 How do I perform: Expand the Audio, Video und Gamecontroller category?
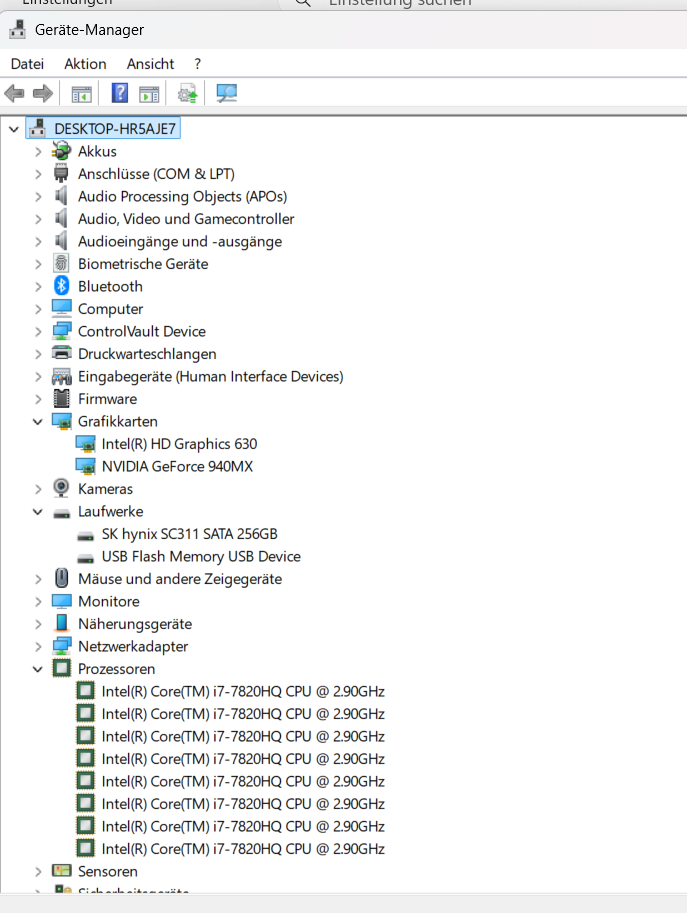[38, 219]
